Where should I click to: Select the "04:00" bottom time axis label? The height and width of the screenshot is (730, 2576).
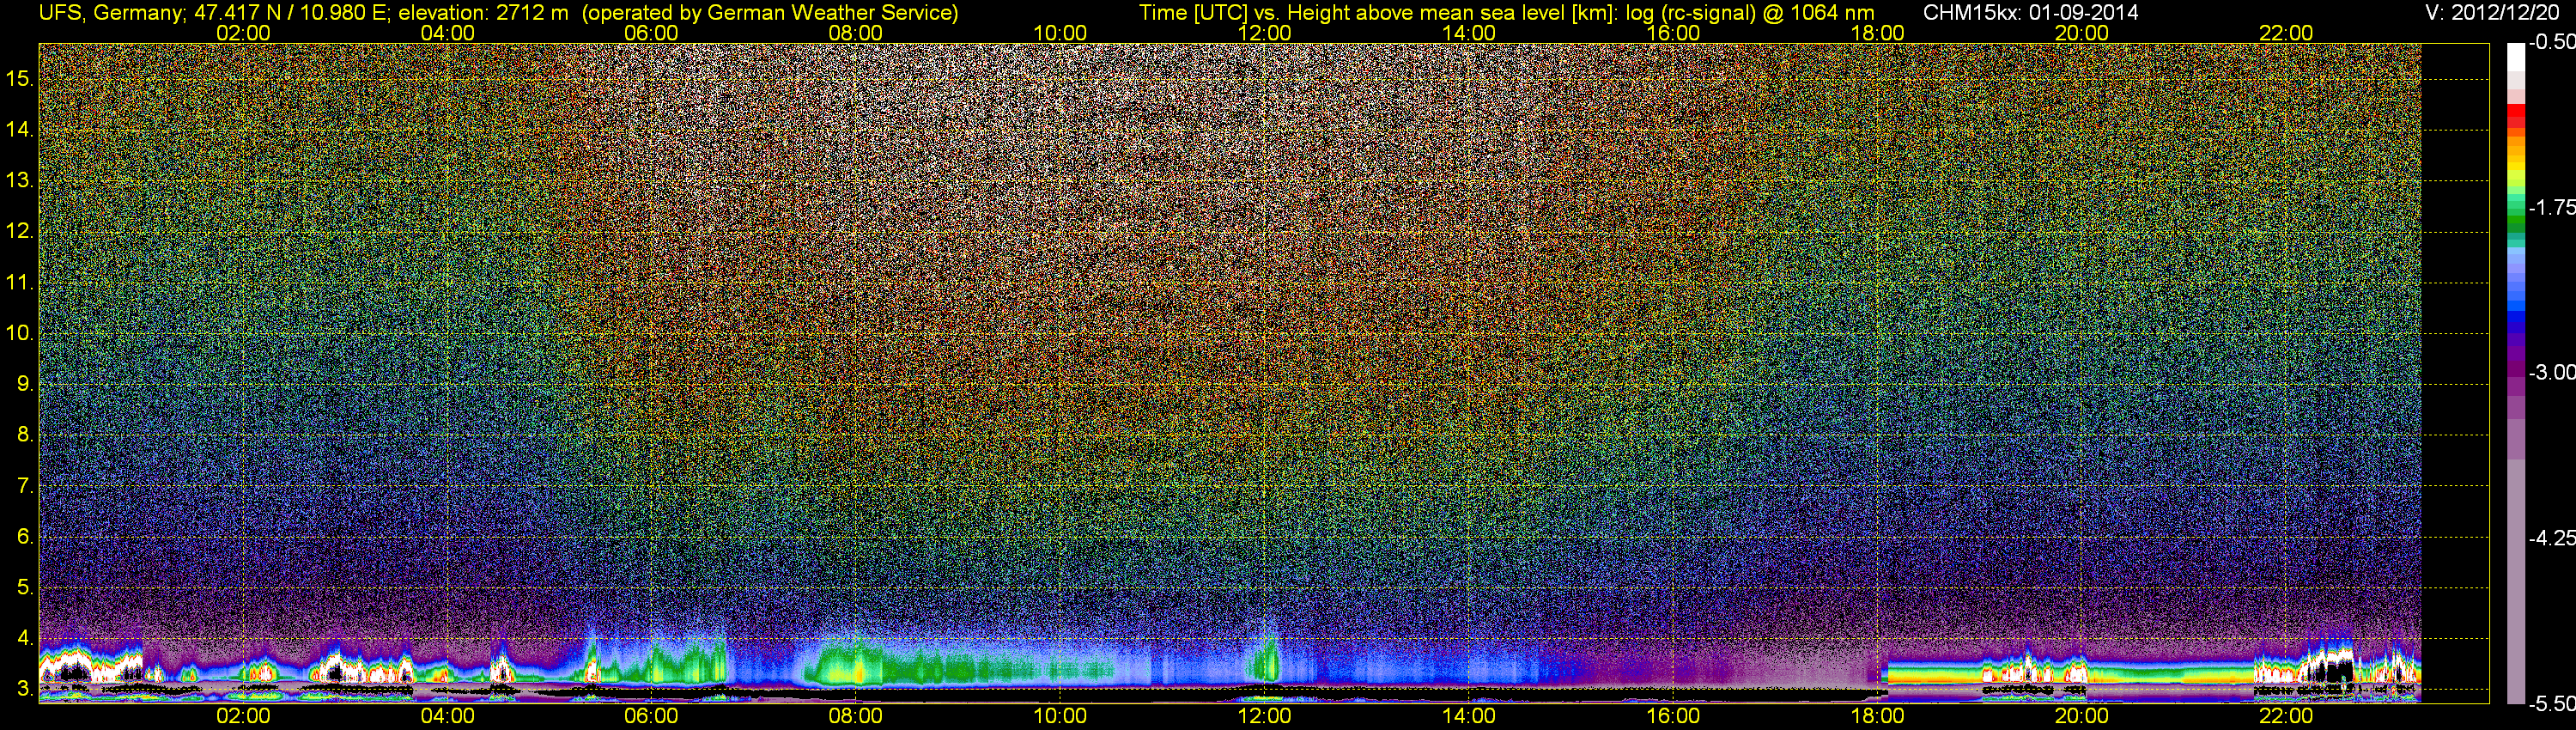pyautogui.click(x=447, y=716)
